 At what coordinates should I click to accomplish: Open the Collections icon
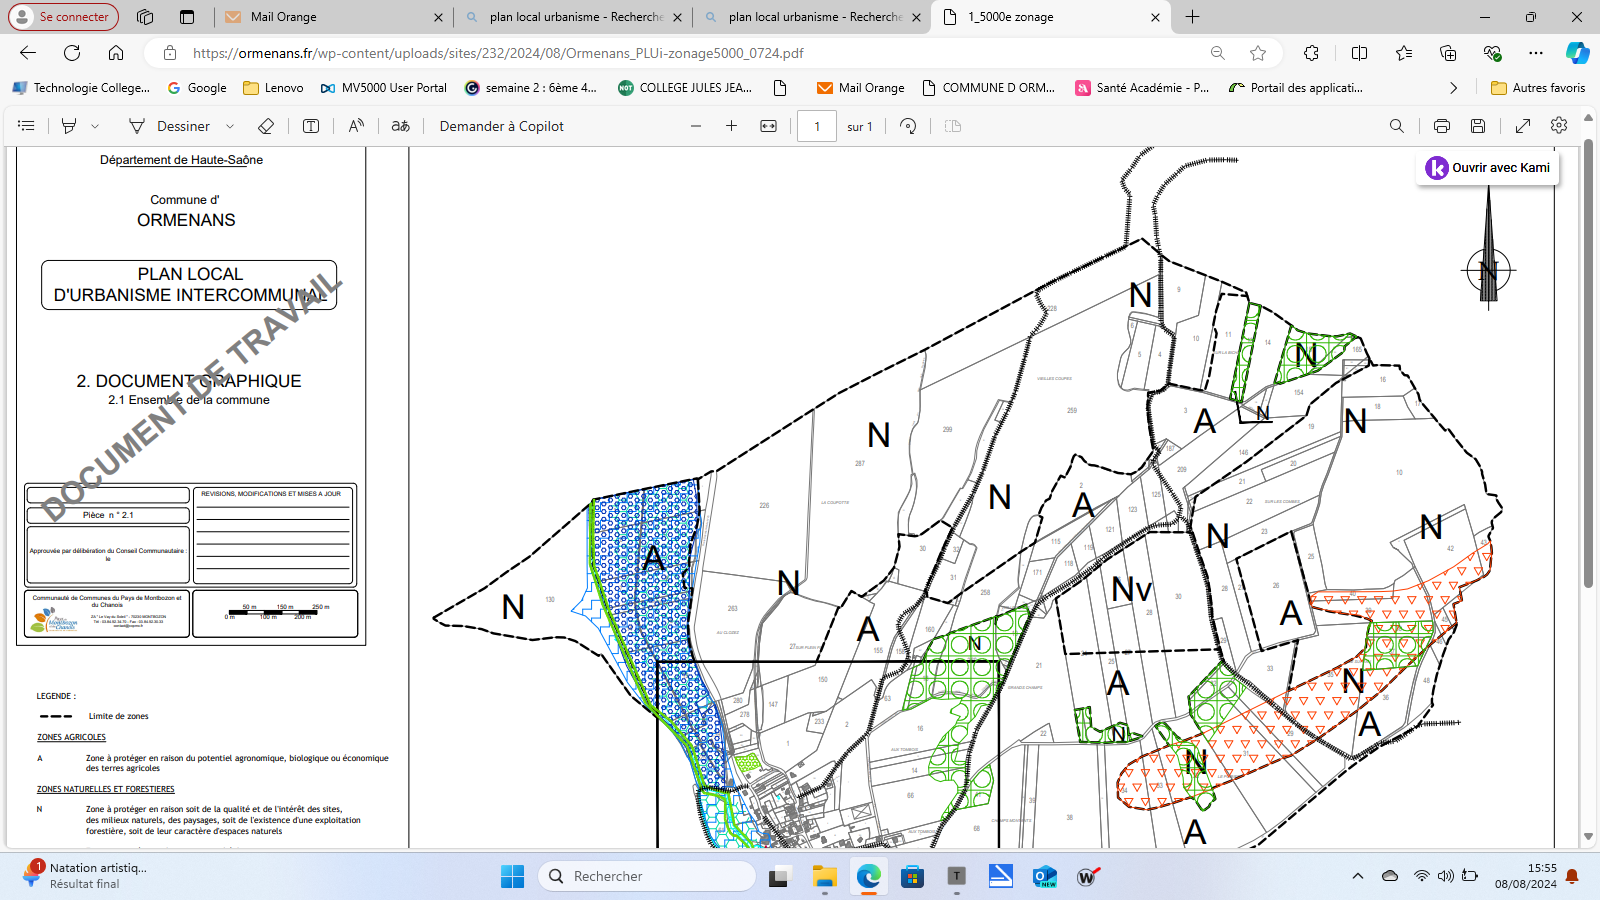point(1448,53)
